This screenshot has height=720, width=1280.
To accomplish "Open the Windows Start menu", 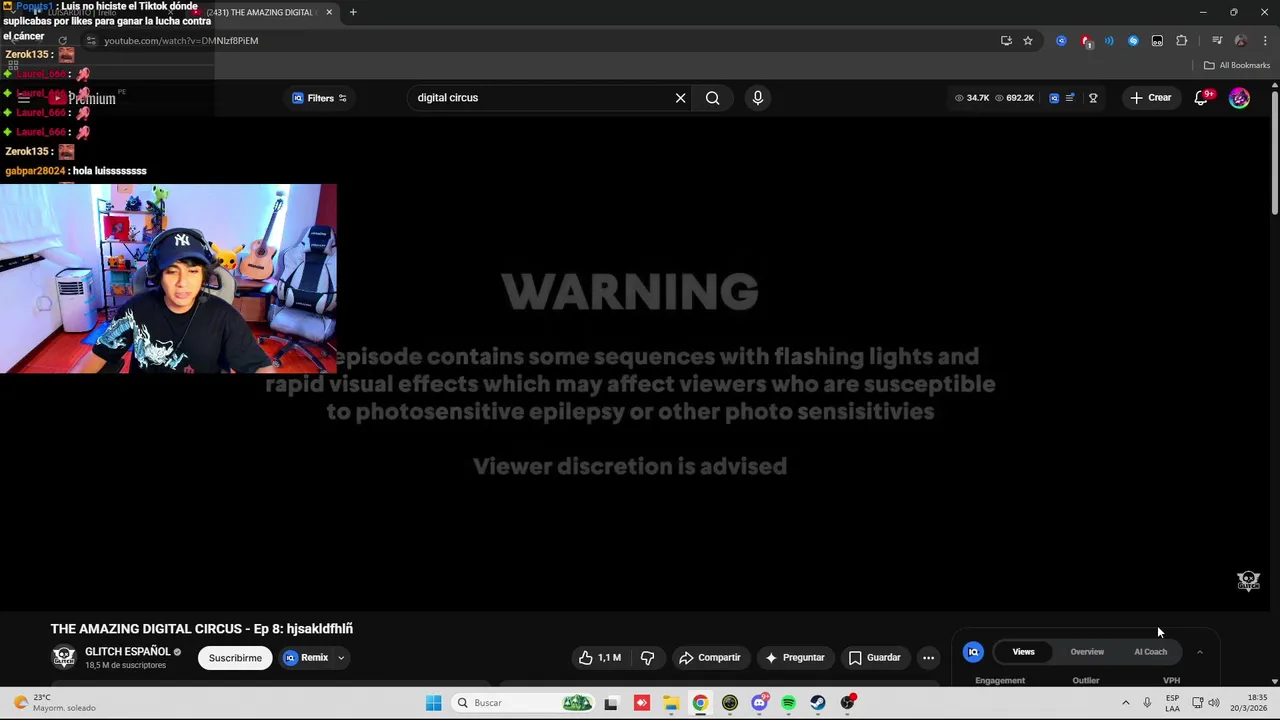I will (x=433, y=703).
